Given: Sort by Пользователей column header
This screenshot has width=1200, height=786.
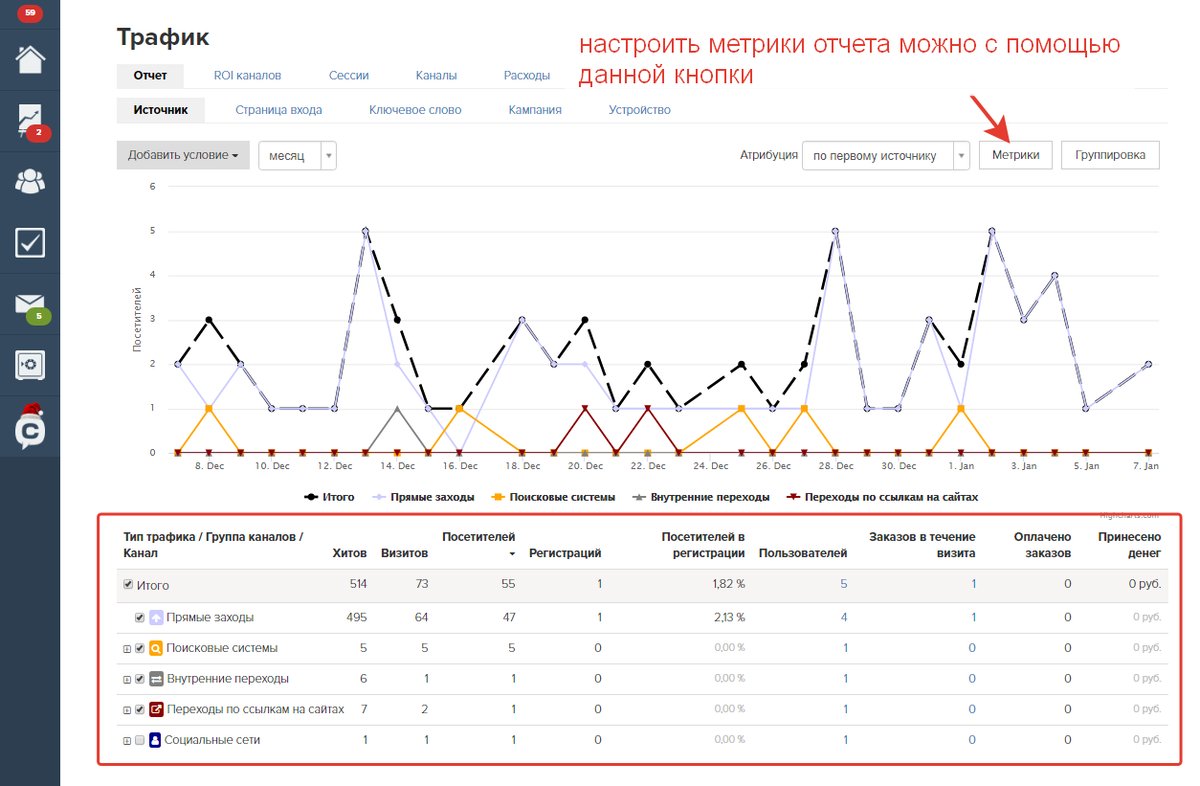Looking at the screenshot, I should click(x=803, y=553).
